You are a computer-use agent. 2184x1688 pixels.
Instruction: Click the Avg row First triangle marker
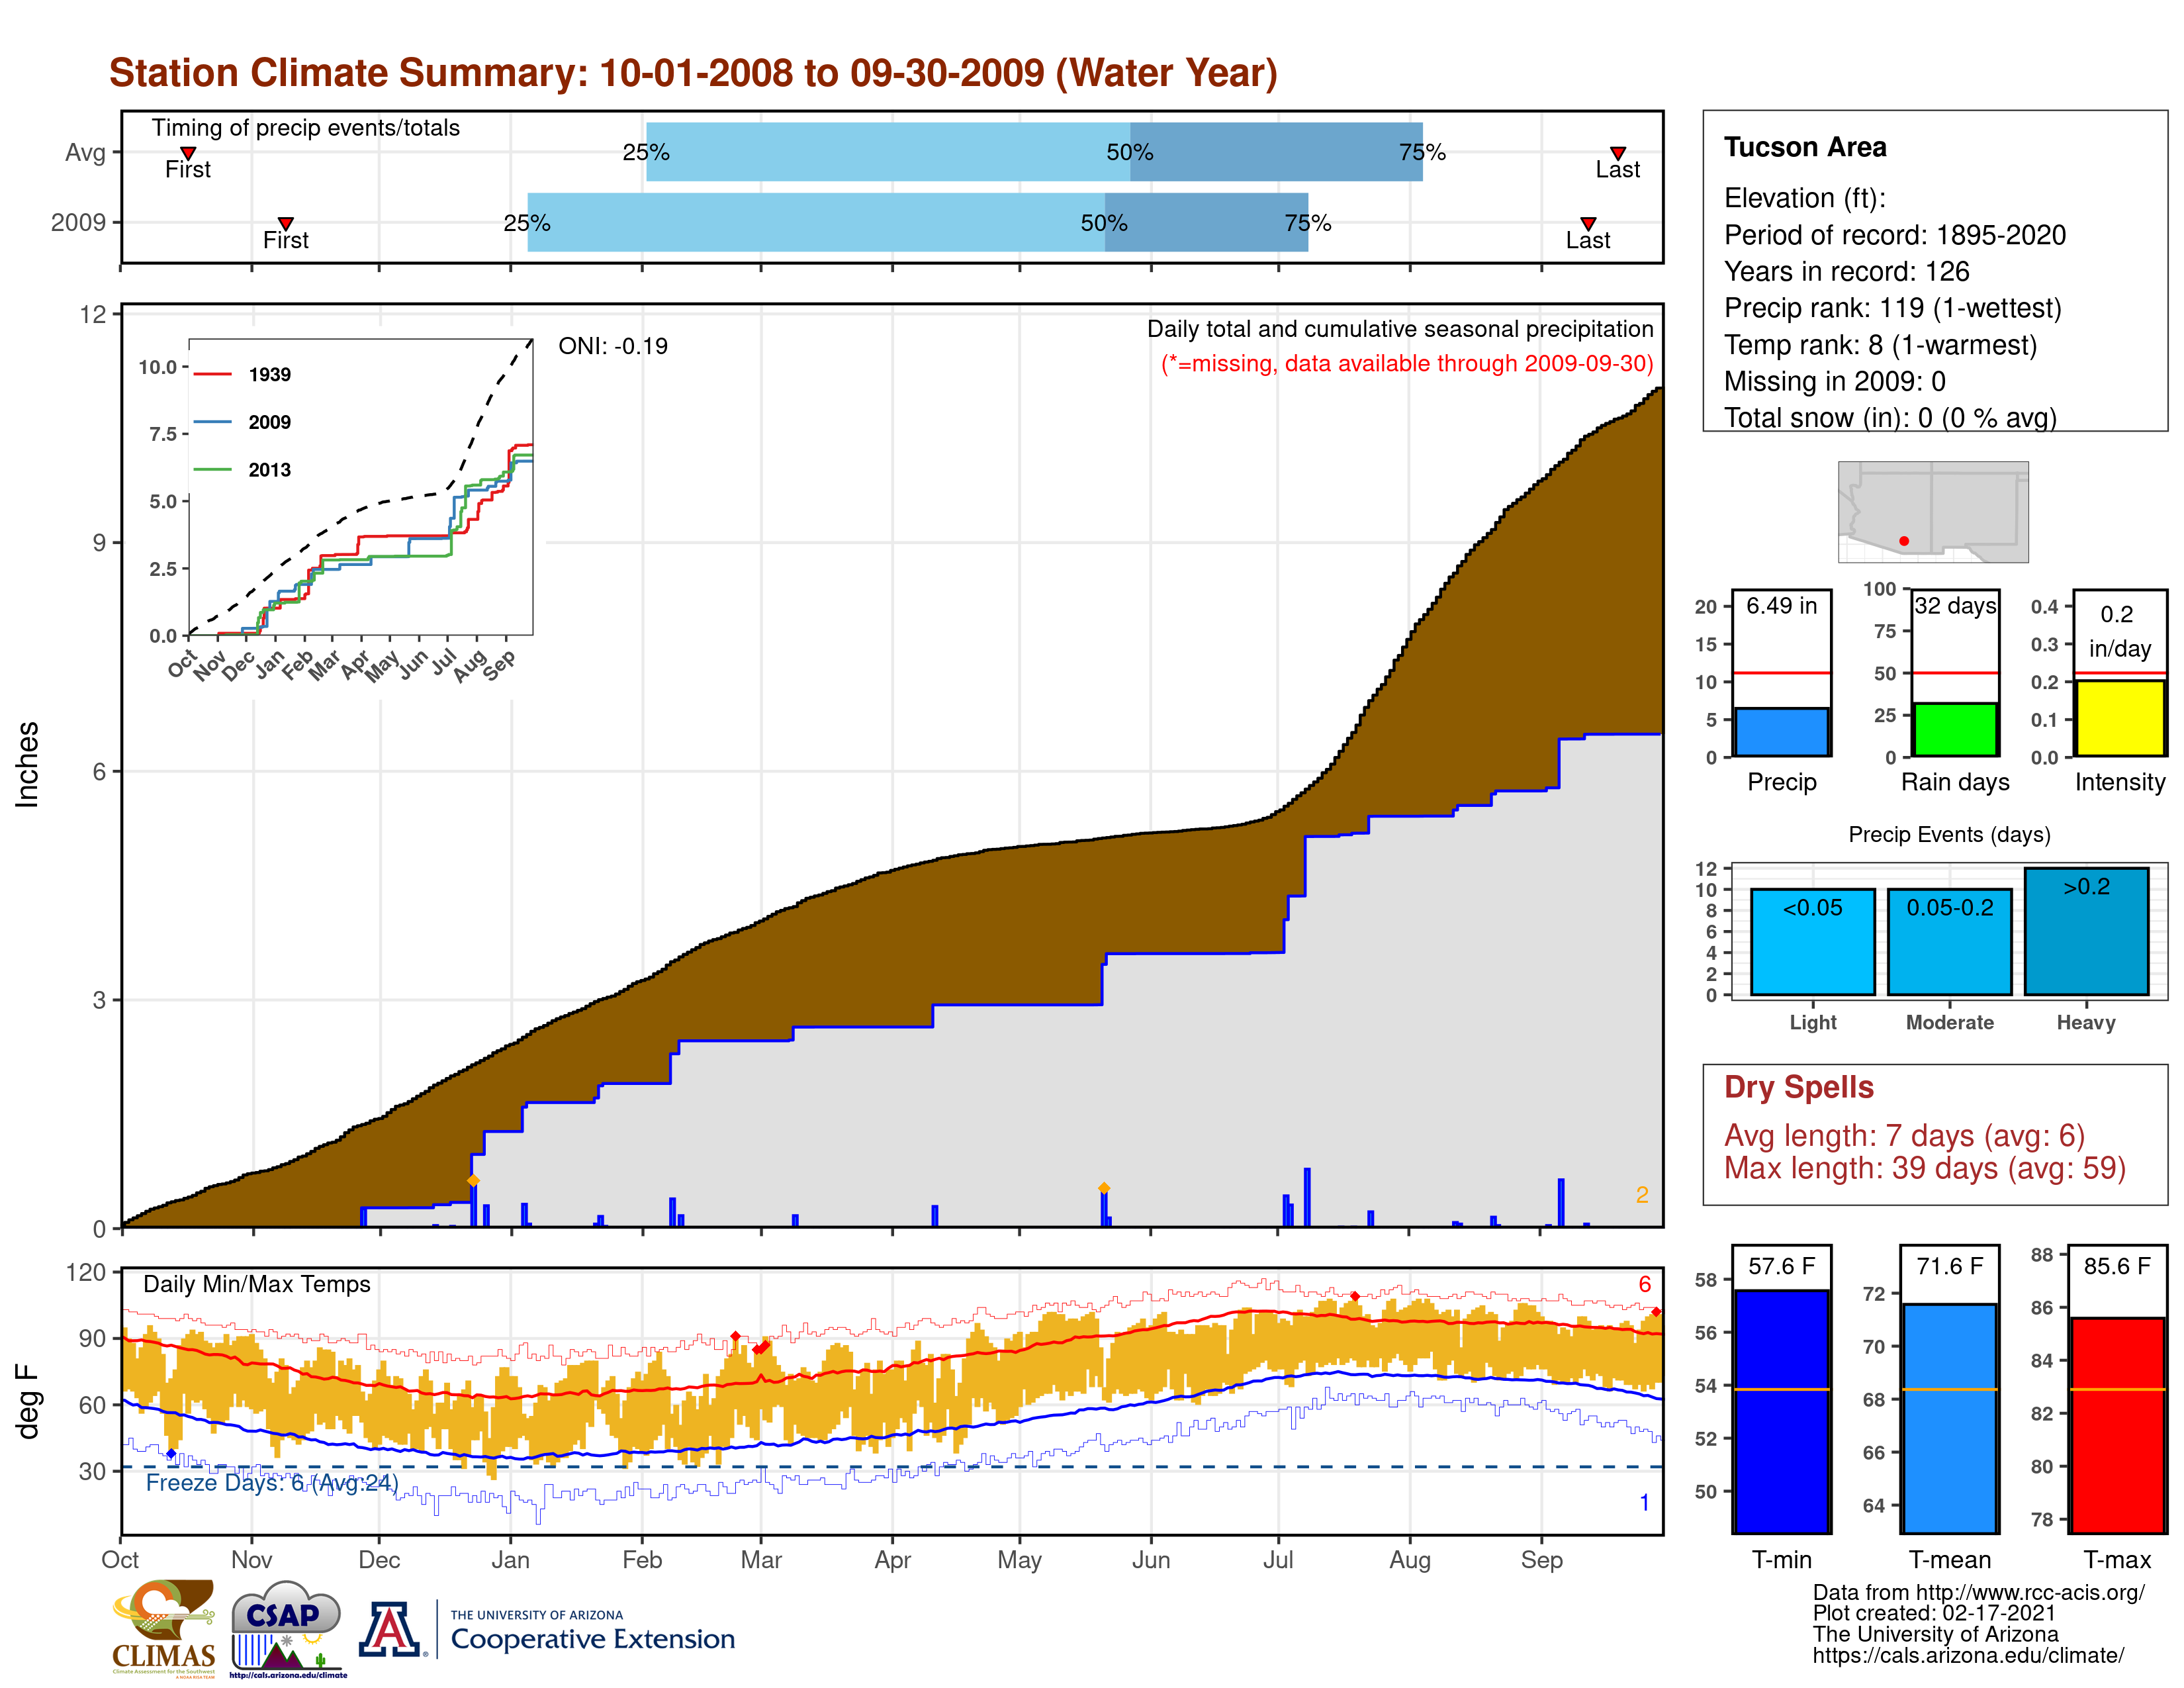click(188, 153)
